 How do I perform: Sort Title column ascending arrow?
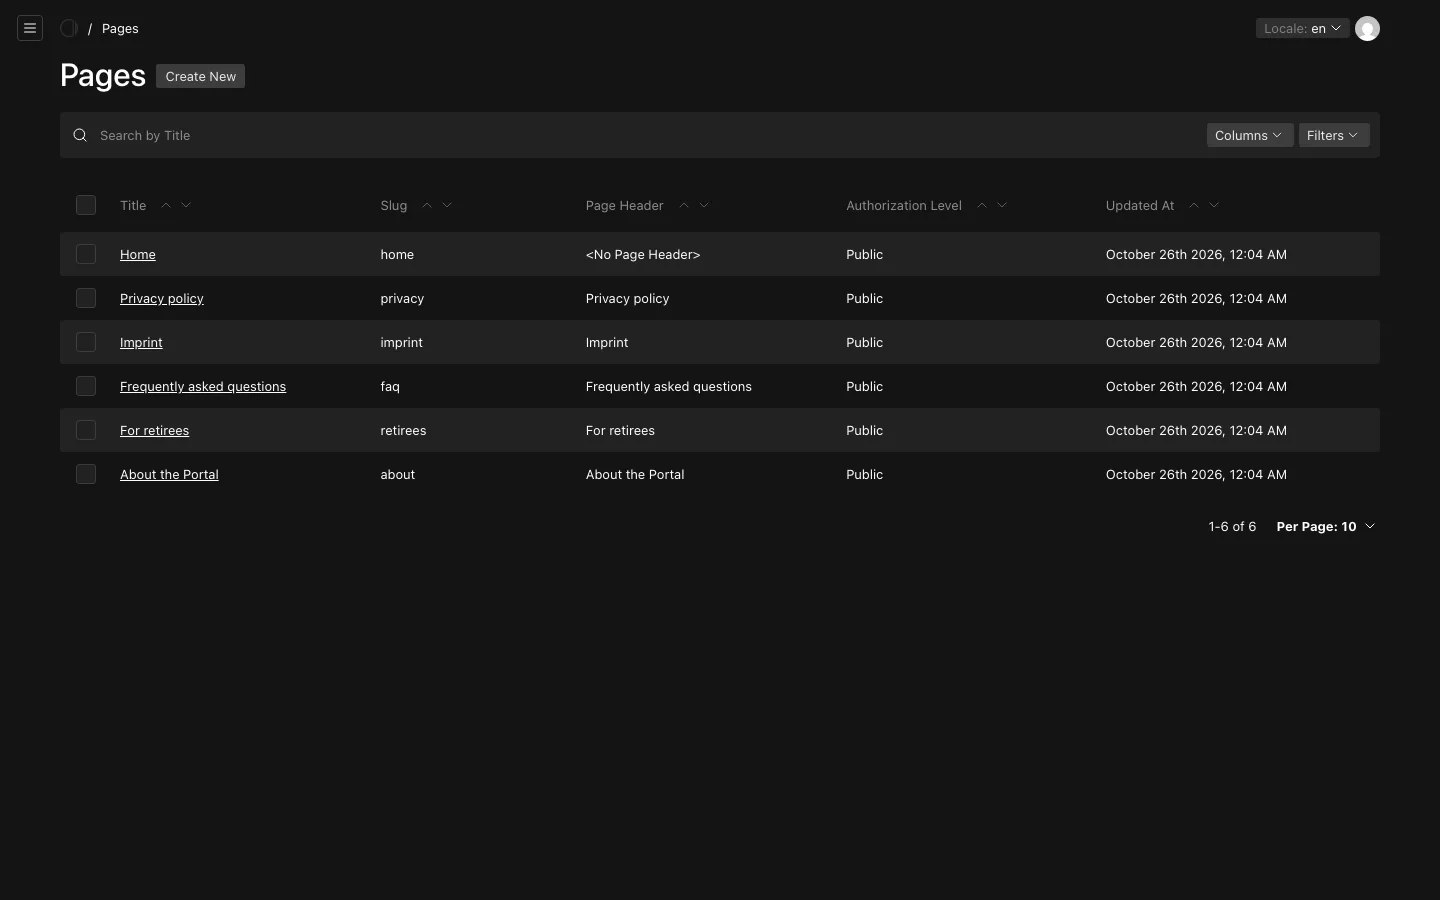tap(166, 205)
